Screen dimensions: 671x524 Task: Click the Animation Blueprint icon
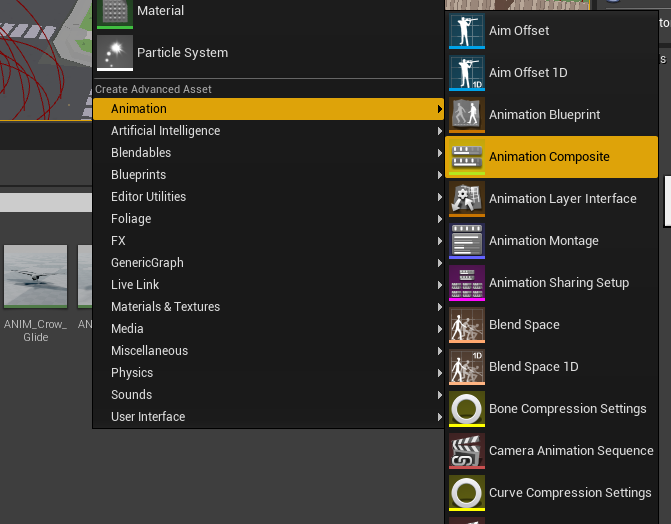pyautogui.click(x=466, y=115)
